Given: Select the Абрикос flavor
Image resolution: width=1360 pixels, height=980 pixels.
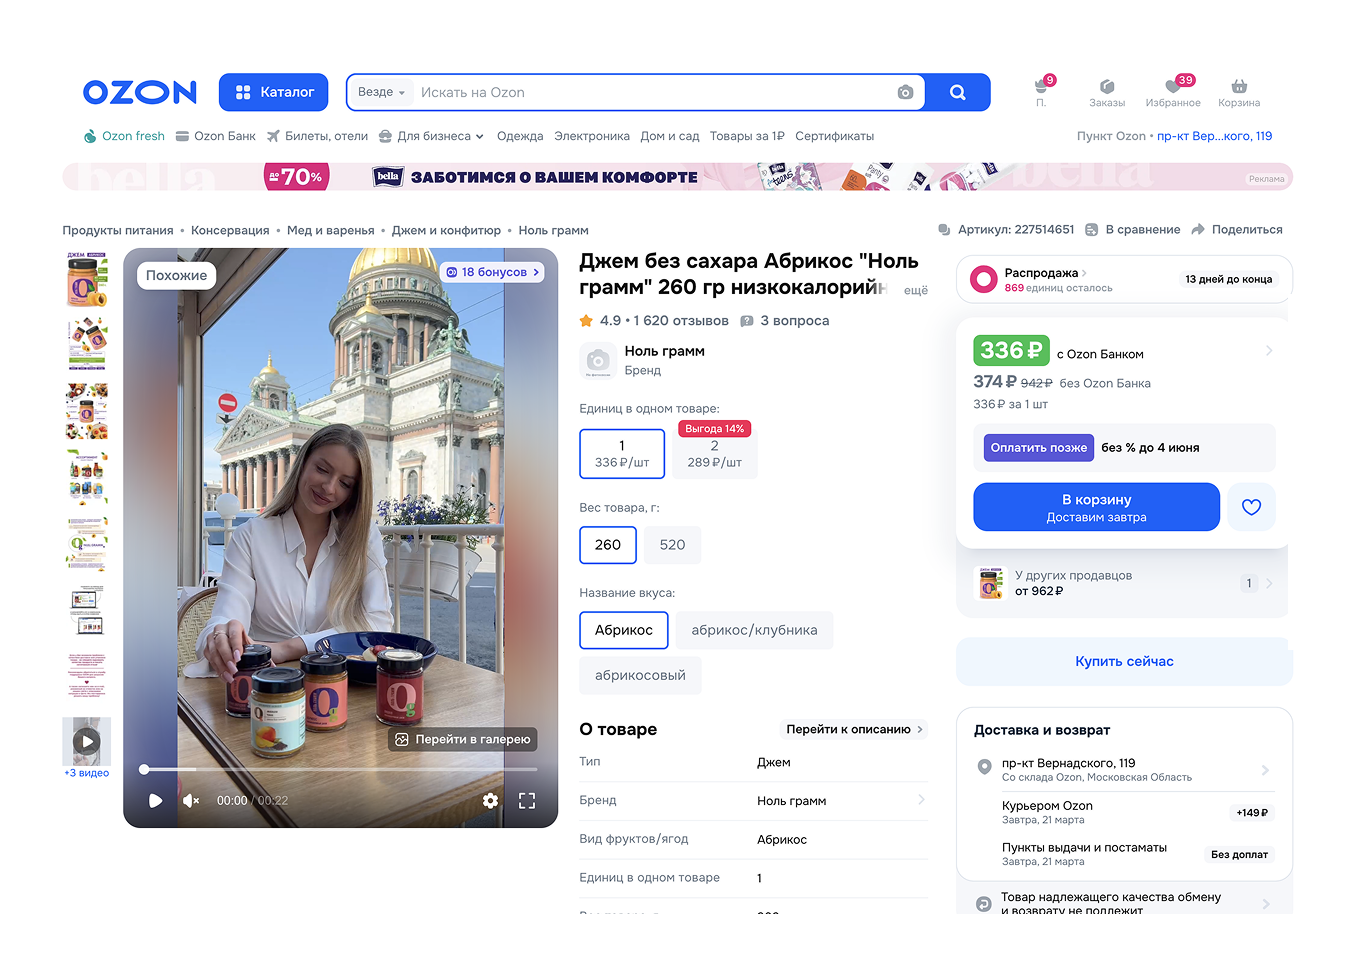Looking at the screenshot, I should pos(624,630).
